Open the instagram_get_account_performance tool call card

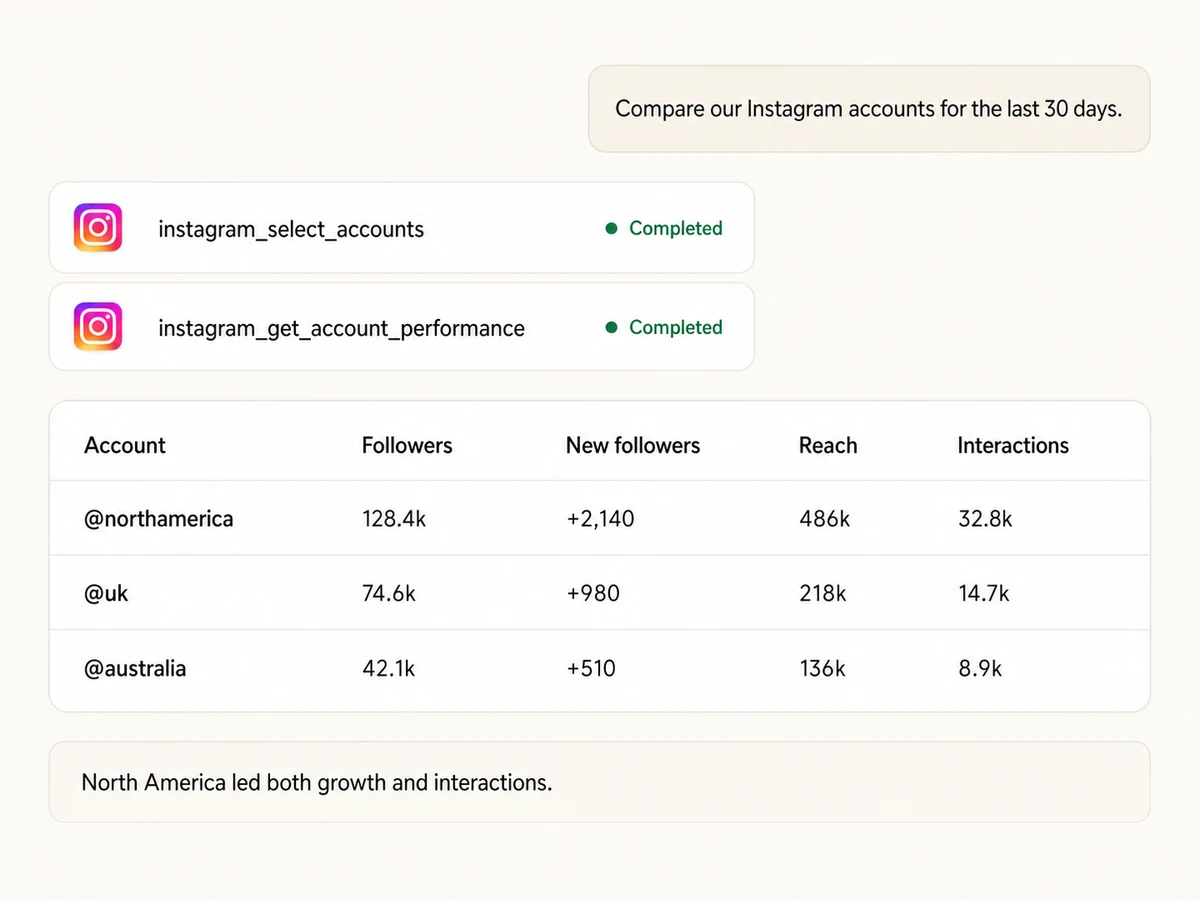coord(401,327)
